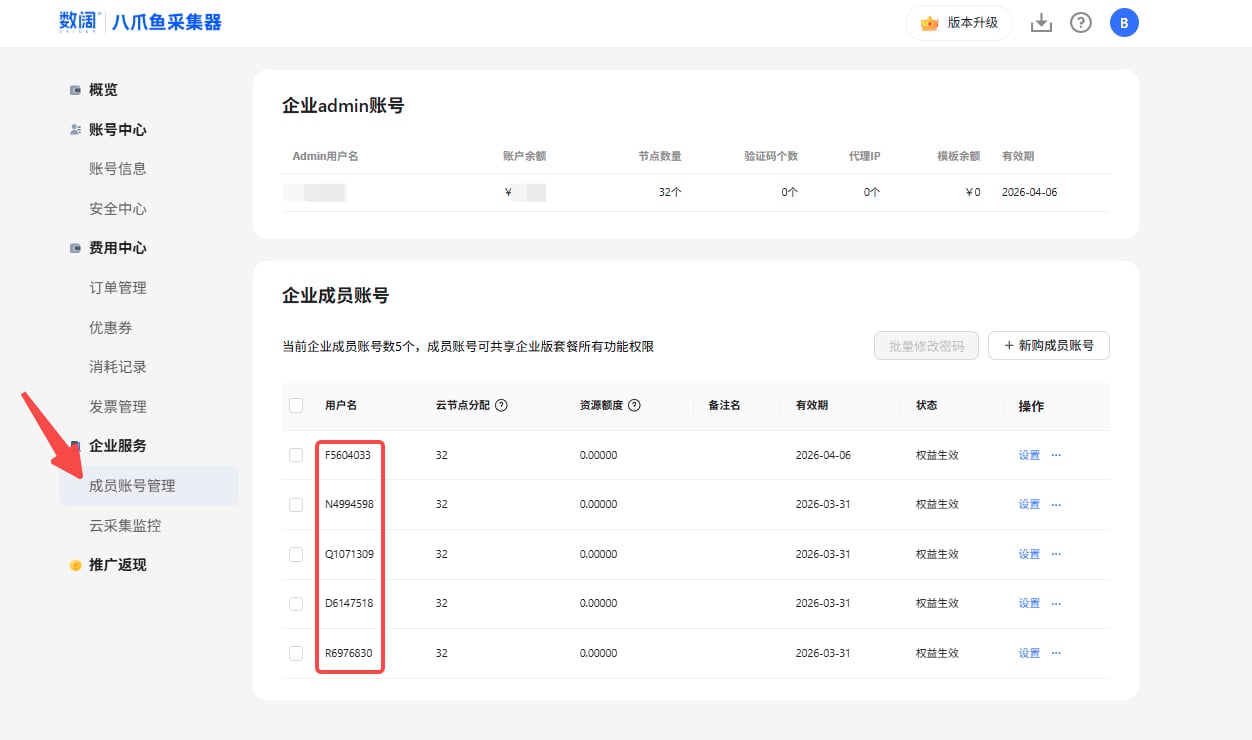
Task: Open 发票管理 in the sidebar
Action: [x=118, y=407]
